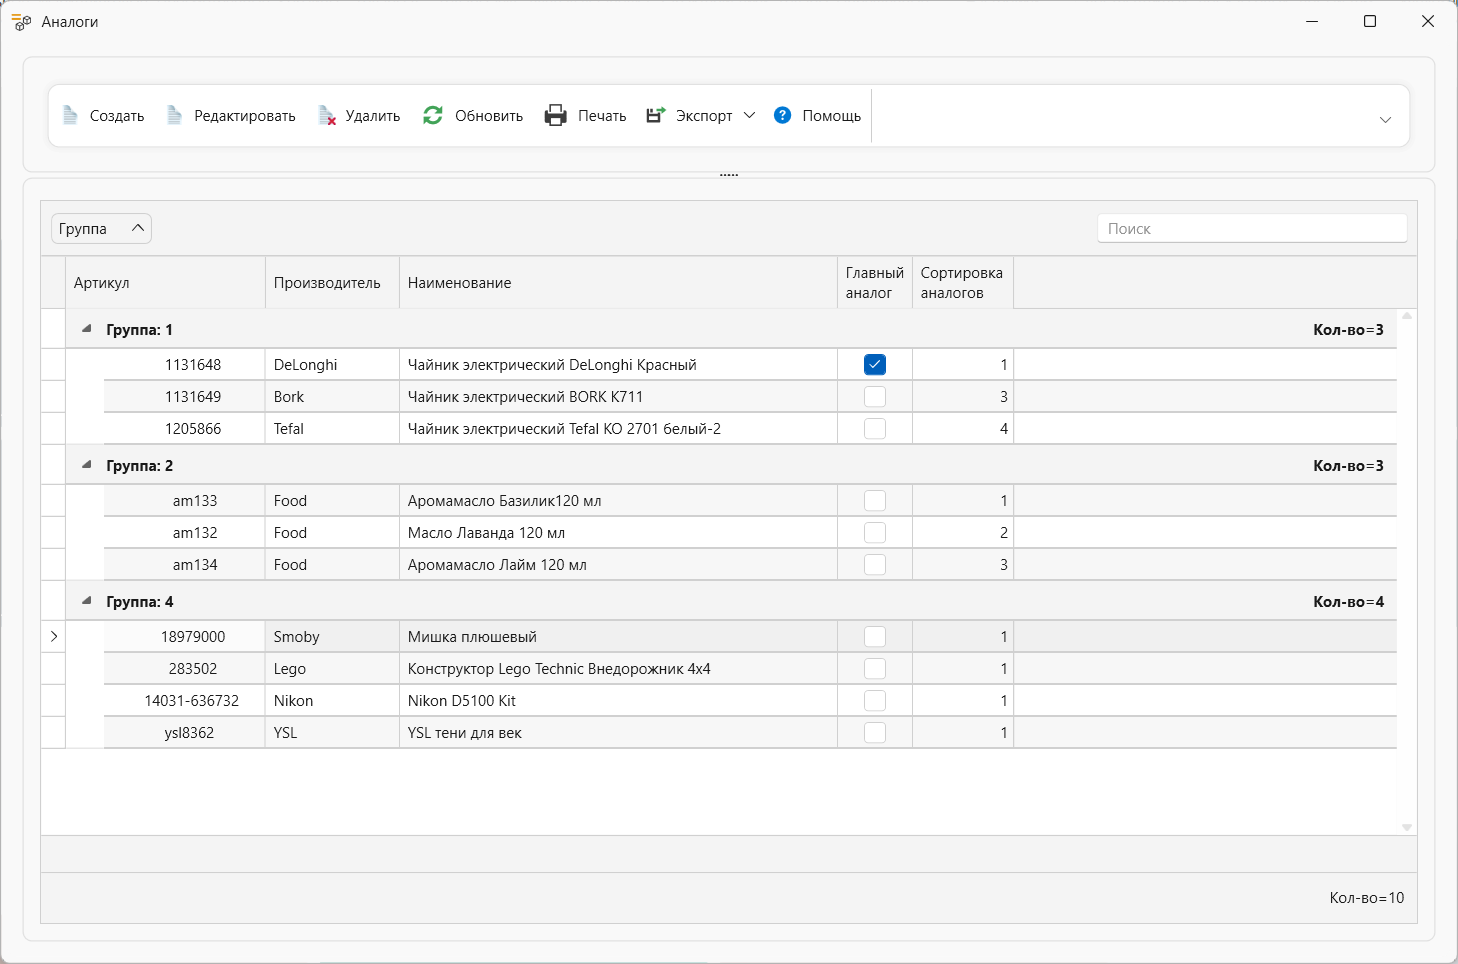
Task: Sort by the Главный аналог column header
Action: pyautogui.click(x=875, y=283)
